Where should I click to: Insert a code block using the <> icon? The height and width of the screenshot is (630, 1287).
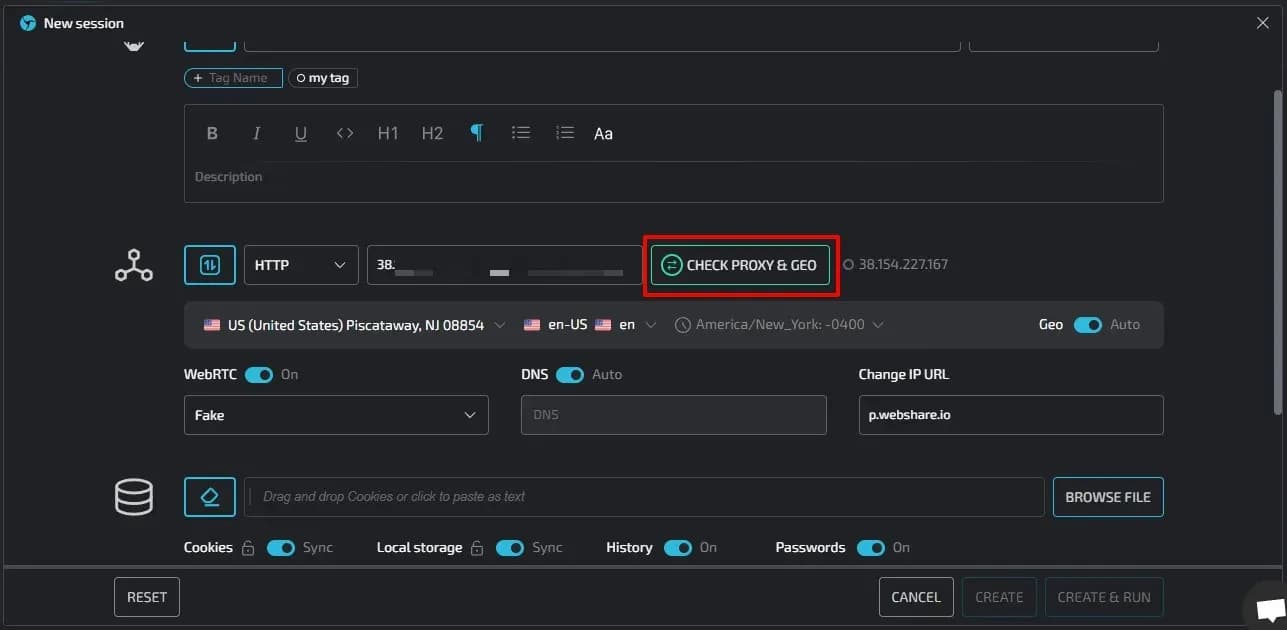[344, 132]
